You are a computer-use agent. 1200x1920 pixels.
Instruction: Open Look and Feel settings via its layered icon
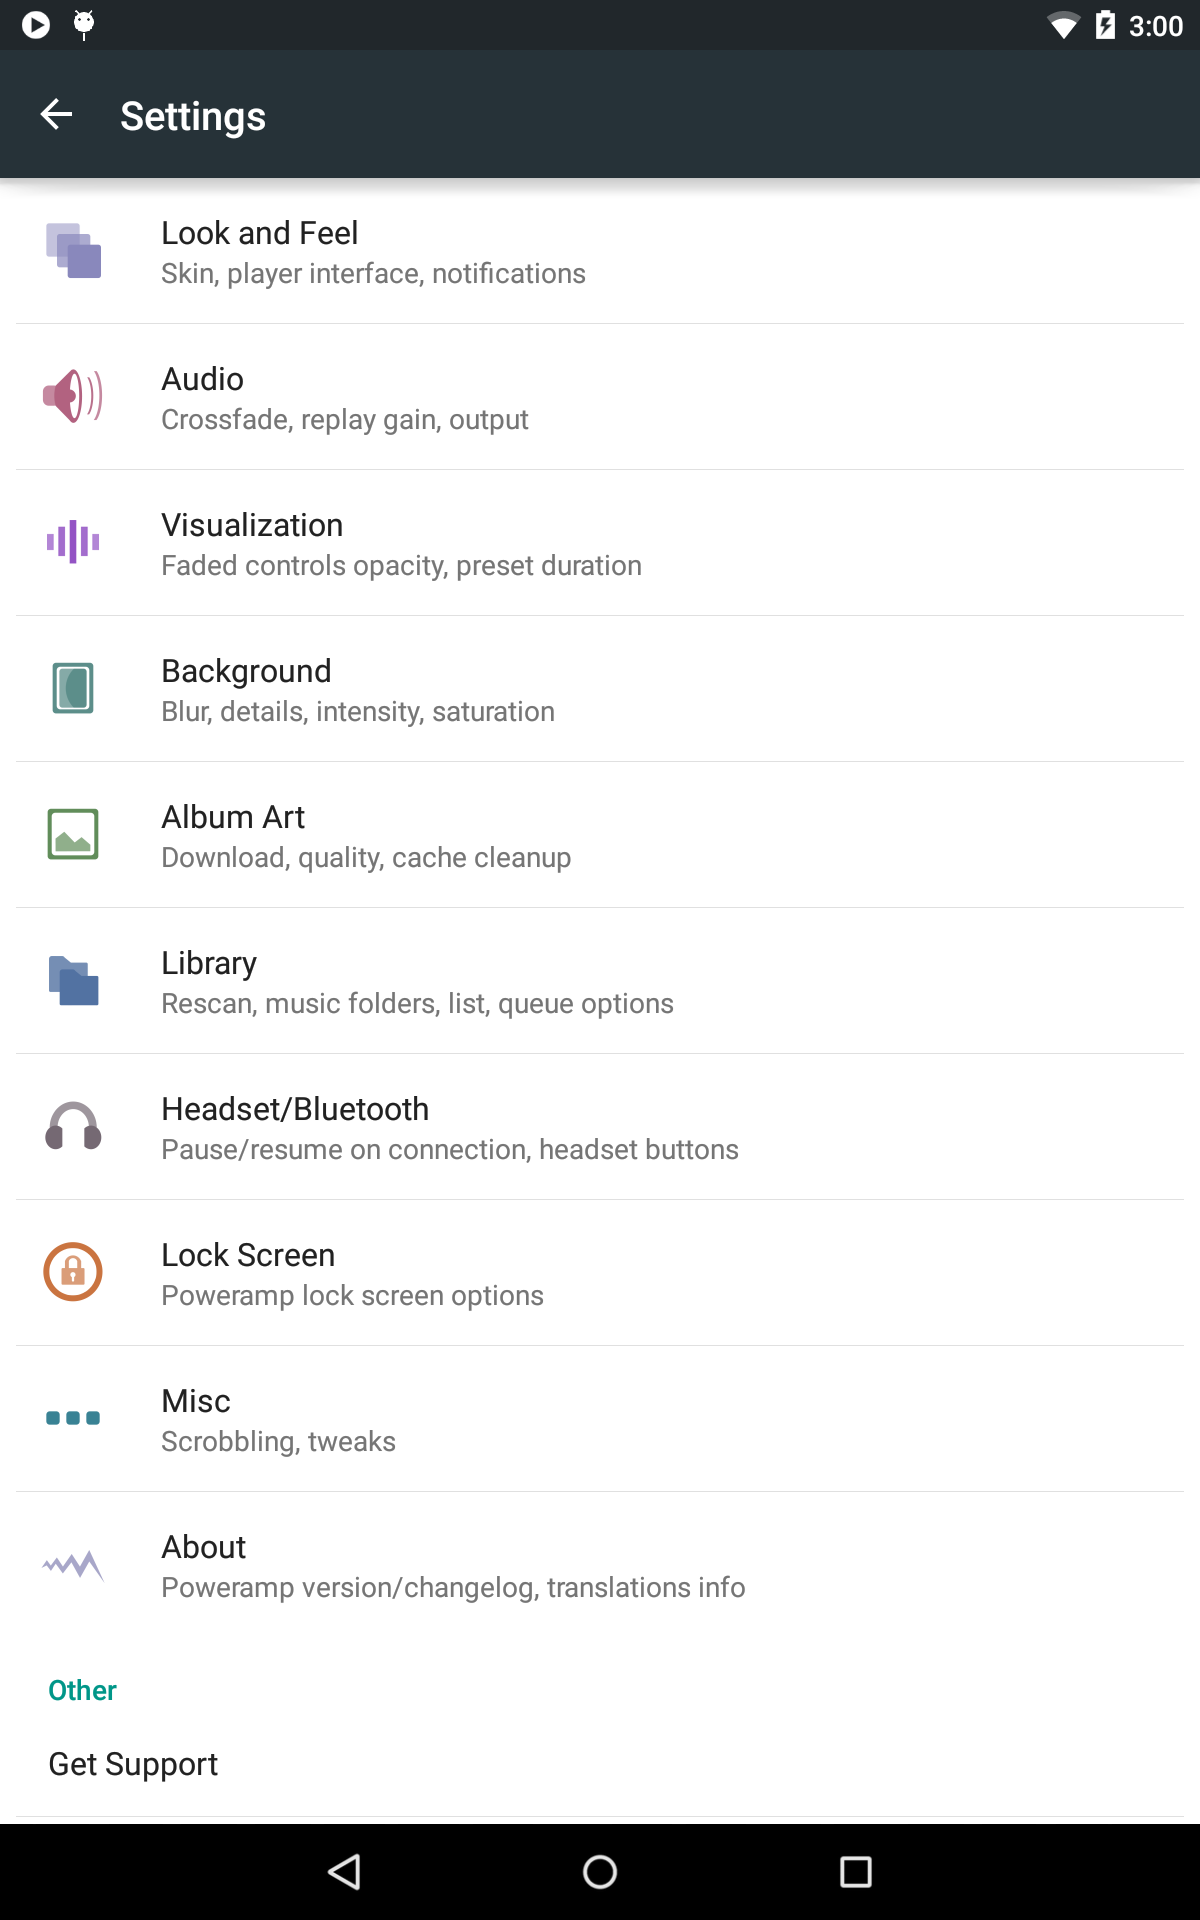[73, 250]
